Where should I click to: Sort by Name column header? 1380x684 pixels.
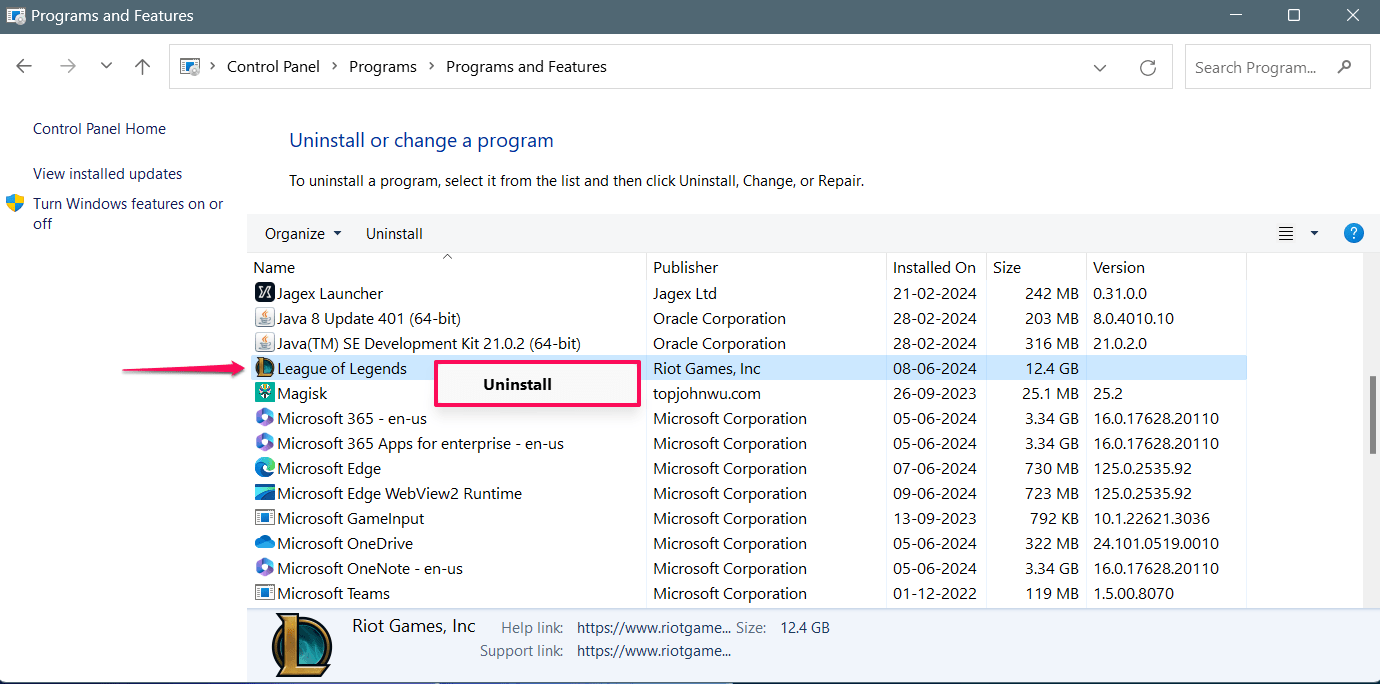446,267
